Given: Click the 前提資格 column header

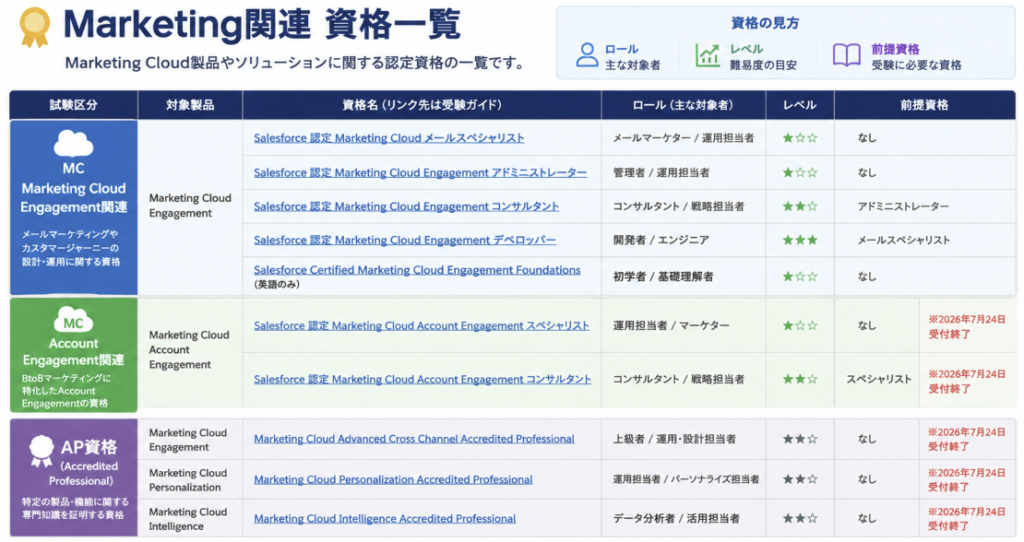Looking at the screenshot, I should pyautogui.click(x=924, y=105).
